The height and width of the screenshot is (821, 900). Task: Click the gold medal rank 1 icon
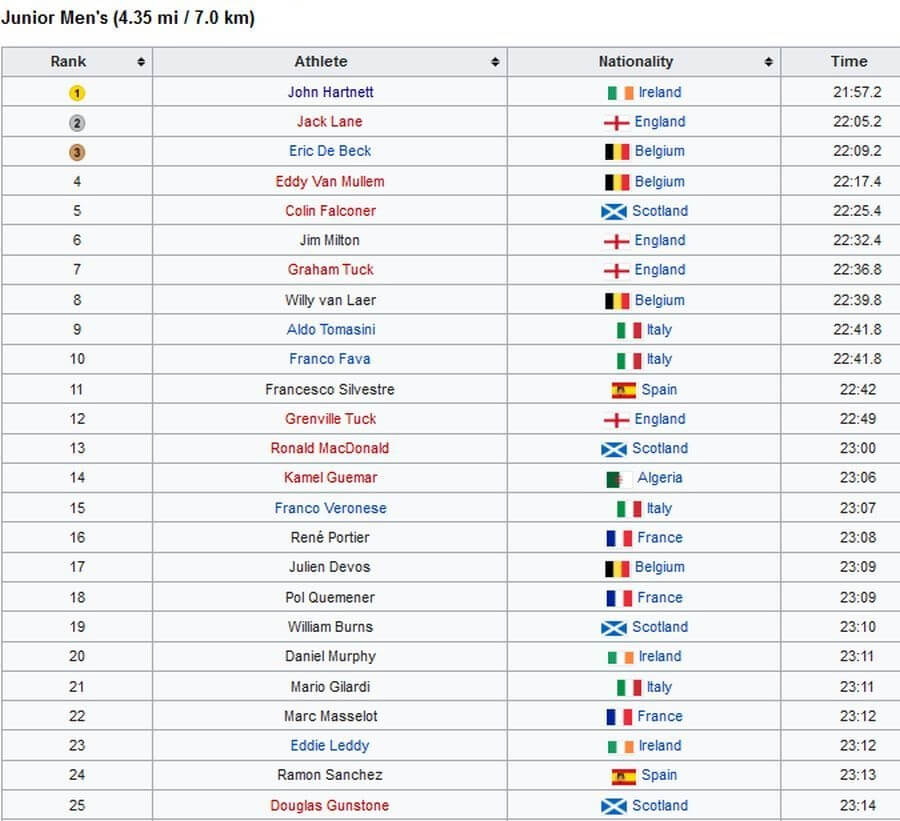tap(77, 92)
